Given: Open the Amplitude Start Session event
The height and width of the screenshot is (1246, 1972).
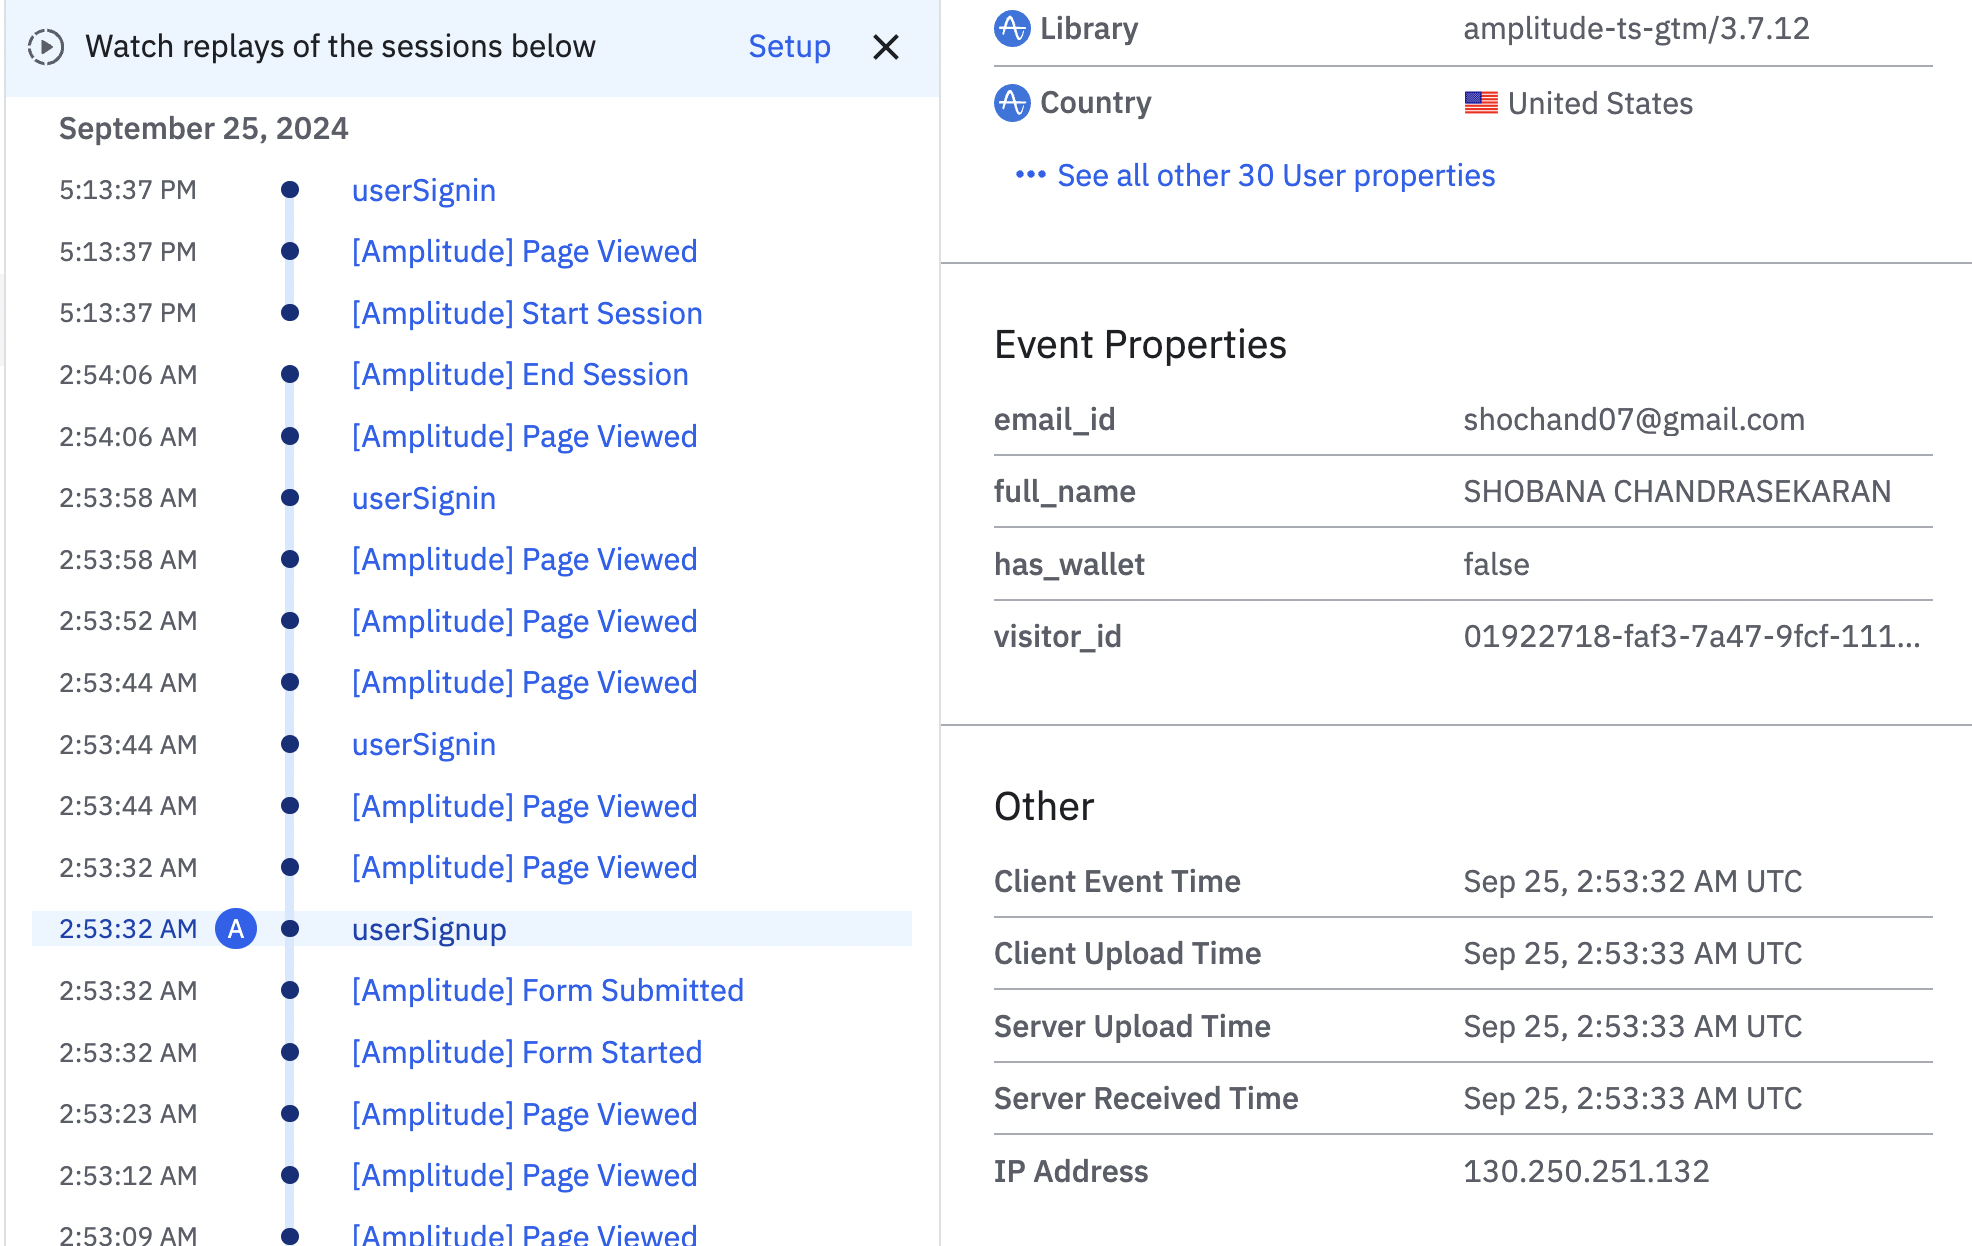Looking at the screenshot, I should pyautogui.click(x=526, y=314).
